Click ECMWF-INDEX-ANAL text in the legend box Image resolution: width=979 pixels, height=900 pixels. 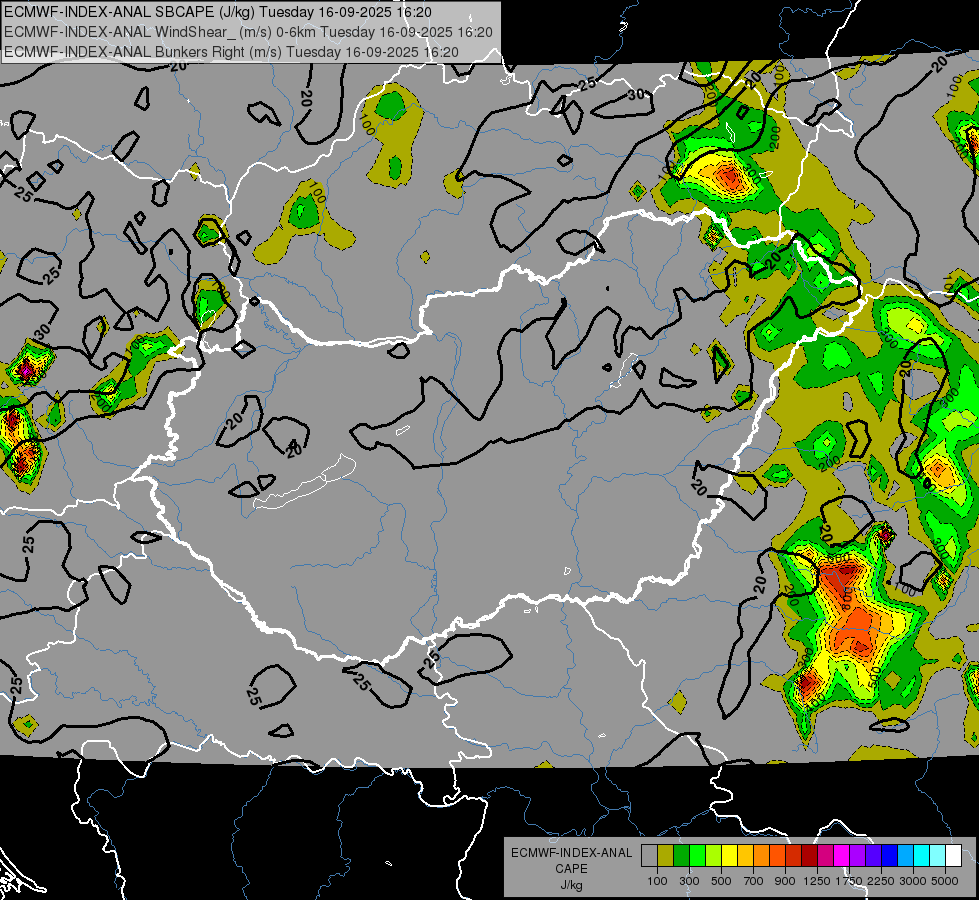(572, 853)
